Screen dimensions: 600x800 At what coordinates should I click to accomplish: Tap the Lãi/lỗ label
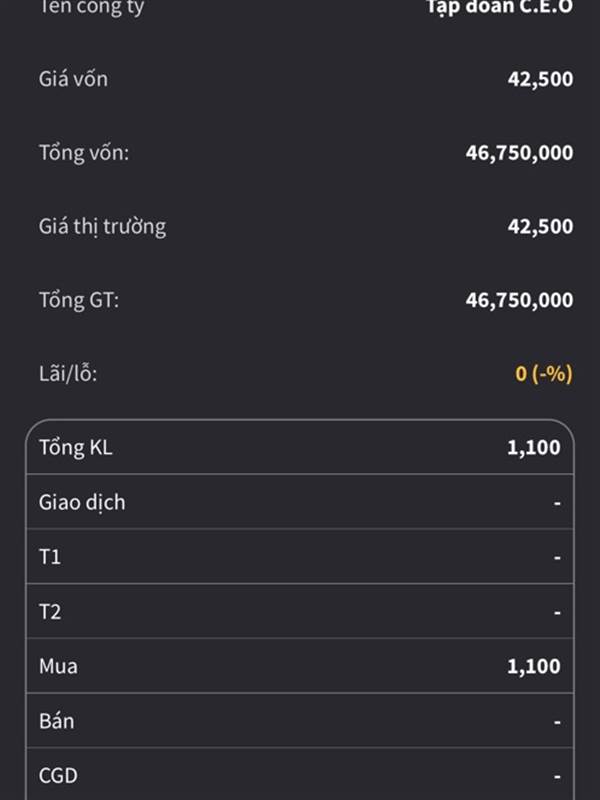click(68, 373)
